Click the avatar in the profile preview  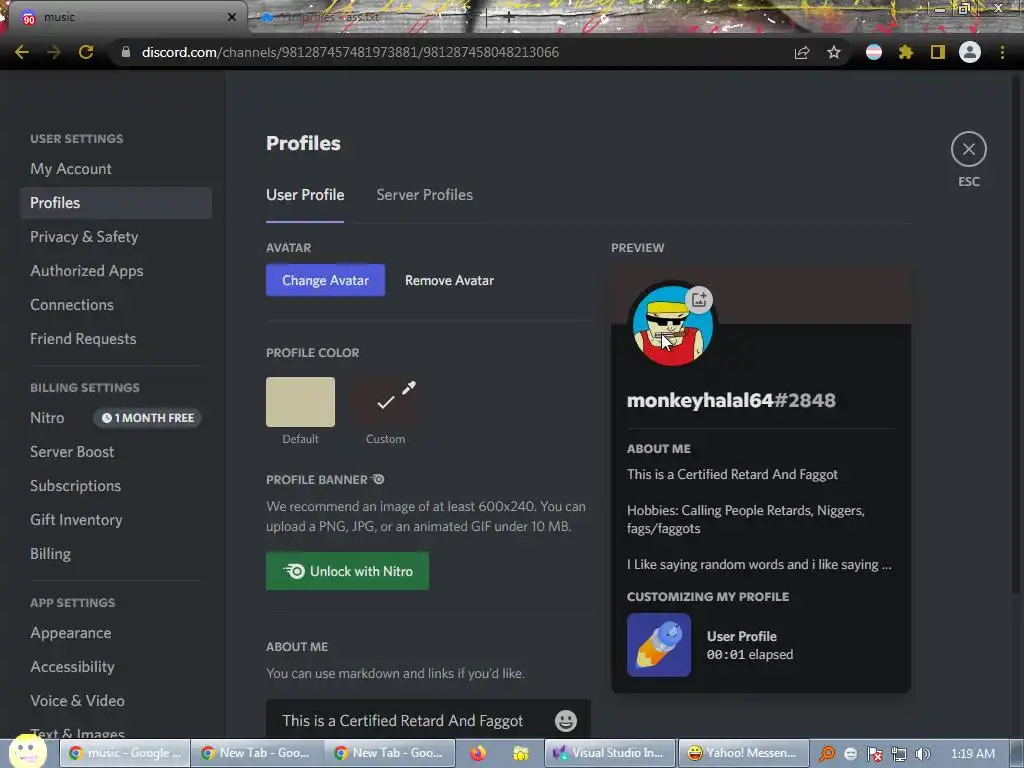pyautogui.click(x=673, y=326)
